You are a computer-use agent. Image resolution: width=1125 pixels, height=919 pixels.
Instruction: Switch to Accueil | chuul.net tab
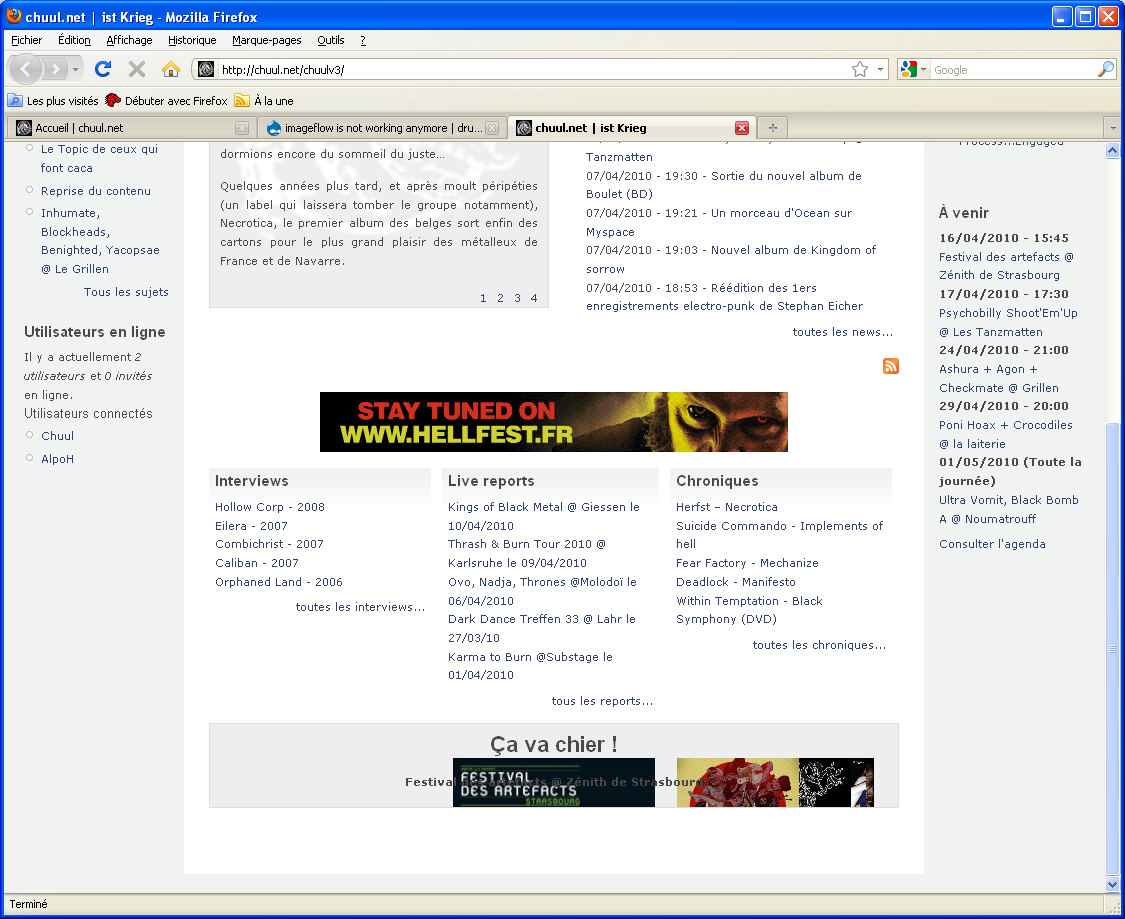(125, 128)
